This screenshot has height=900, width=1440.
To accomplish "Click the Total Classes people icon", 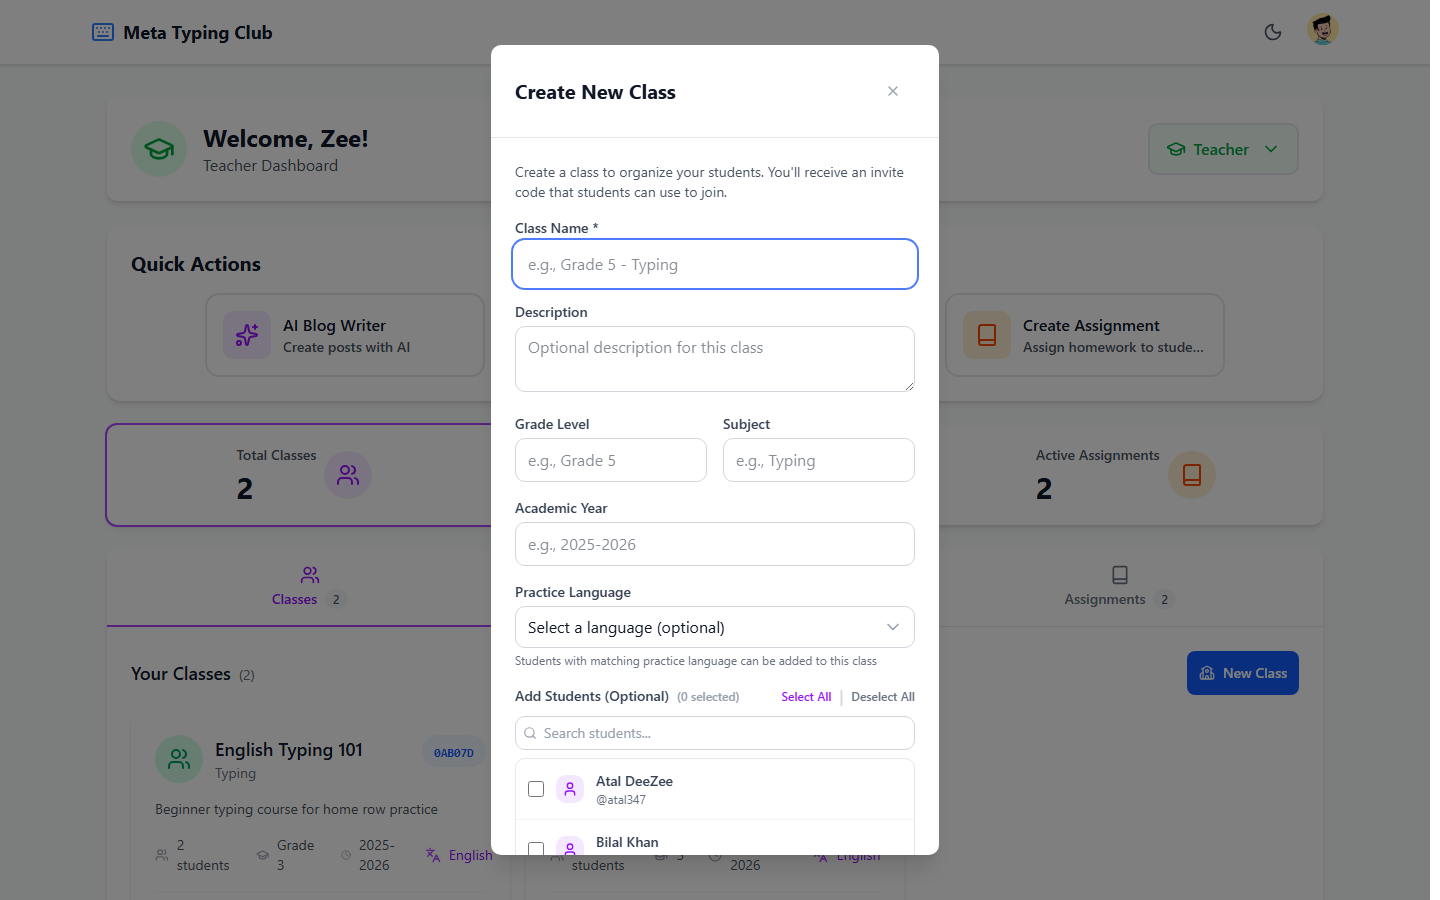I will click(x=348, y=475).
